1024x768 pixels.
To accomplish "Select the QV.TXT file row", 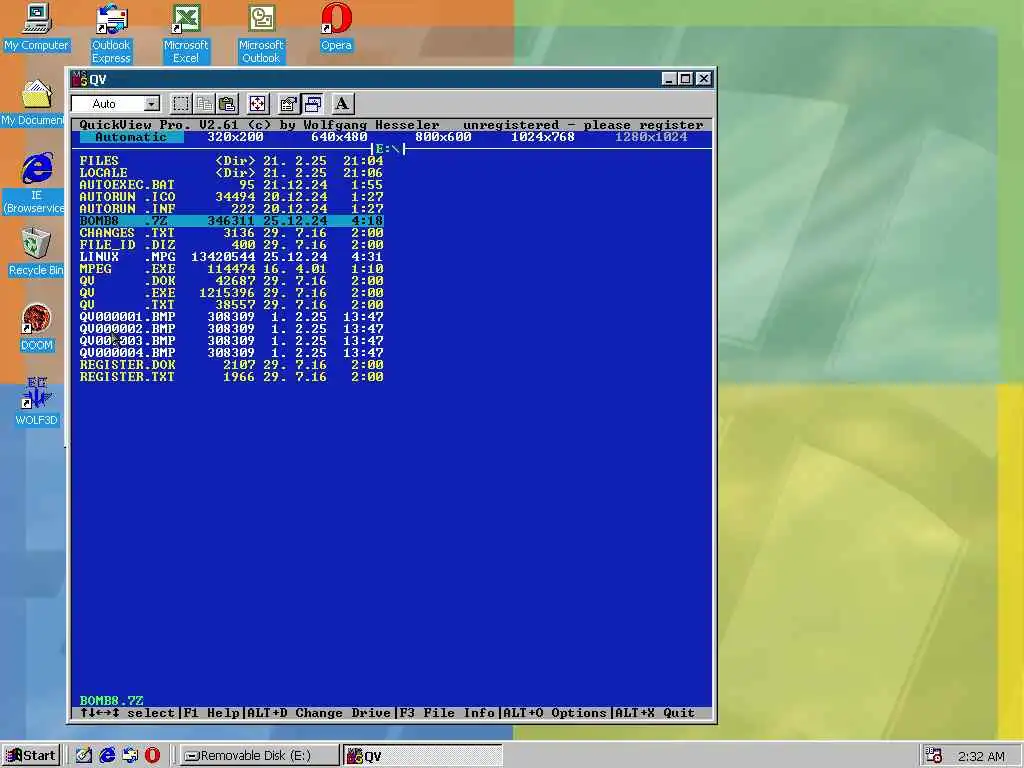I will 231,304.
